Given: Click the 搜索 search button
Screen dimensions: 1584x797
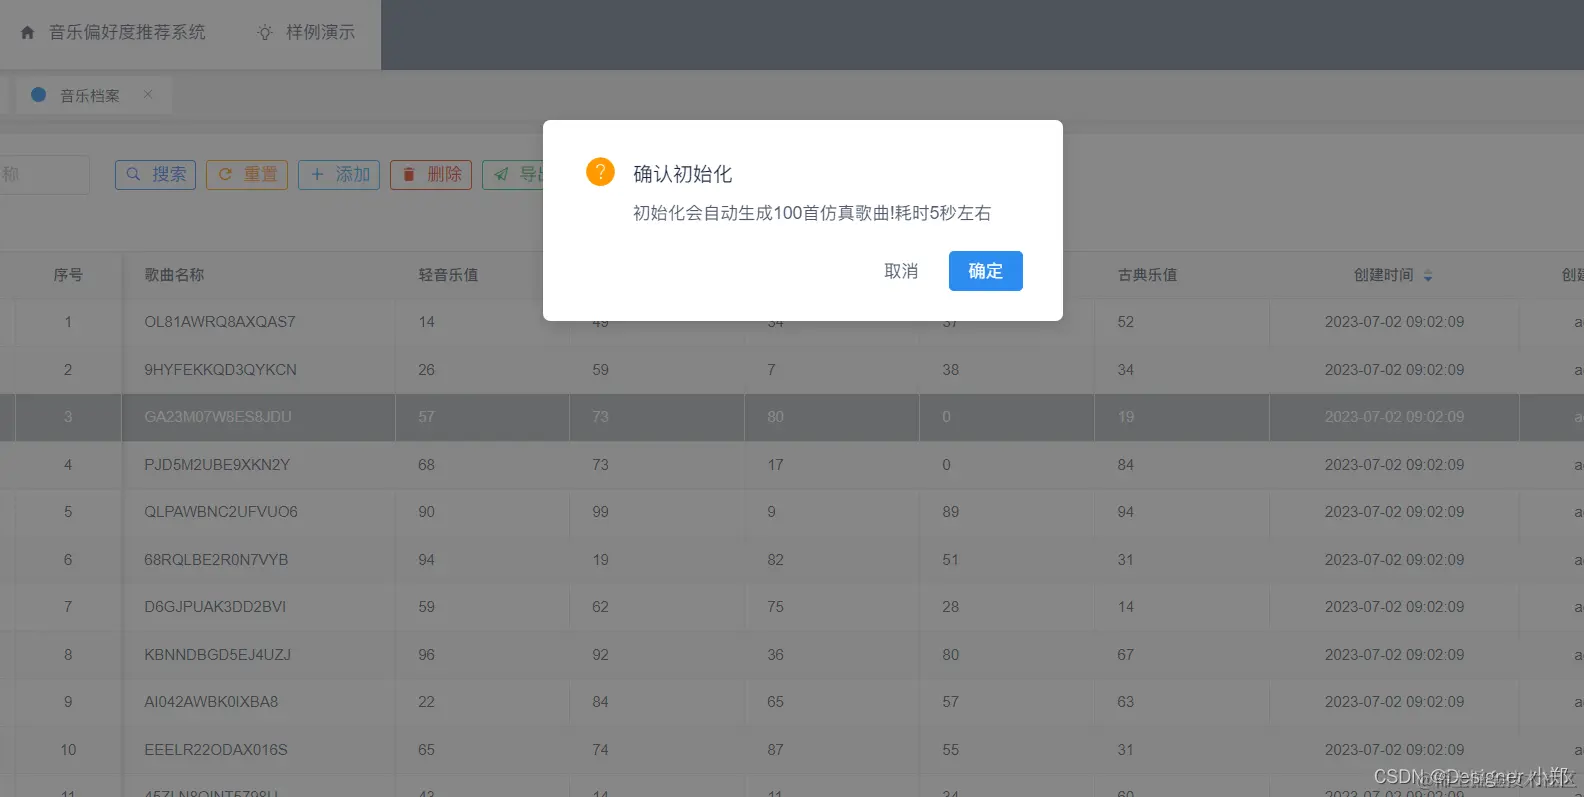Looking at the screenshot, I should 155,174.
